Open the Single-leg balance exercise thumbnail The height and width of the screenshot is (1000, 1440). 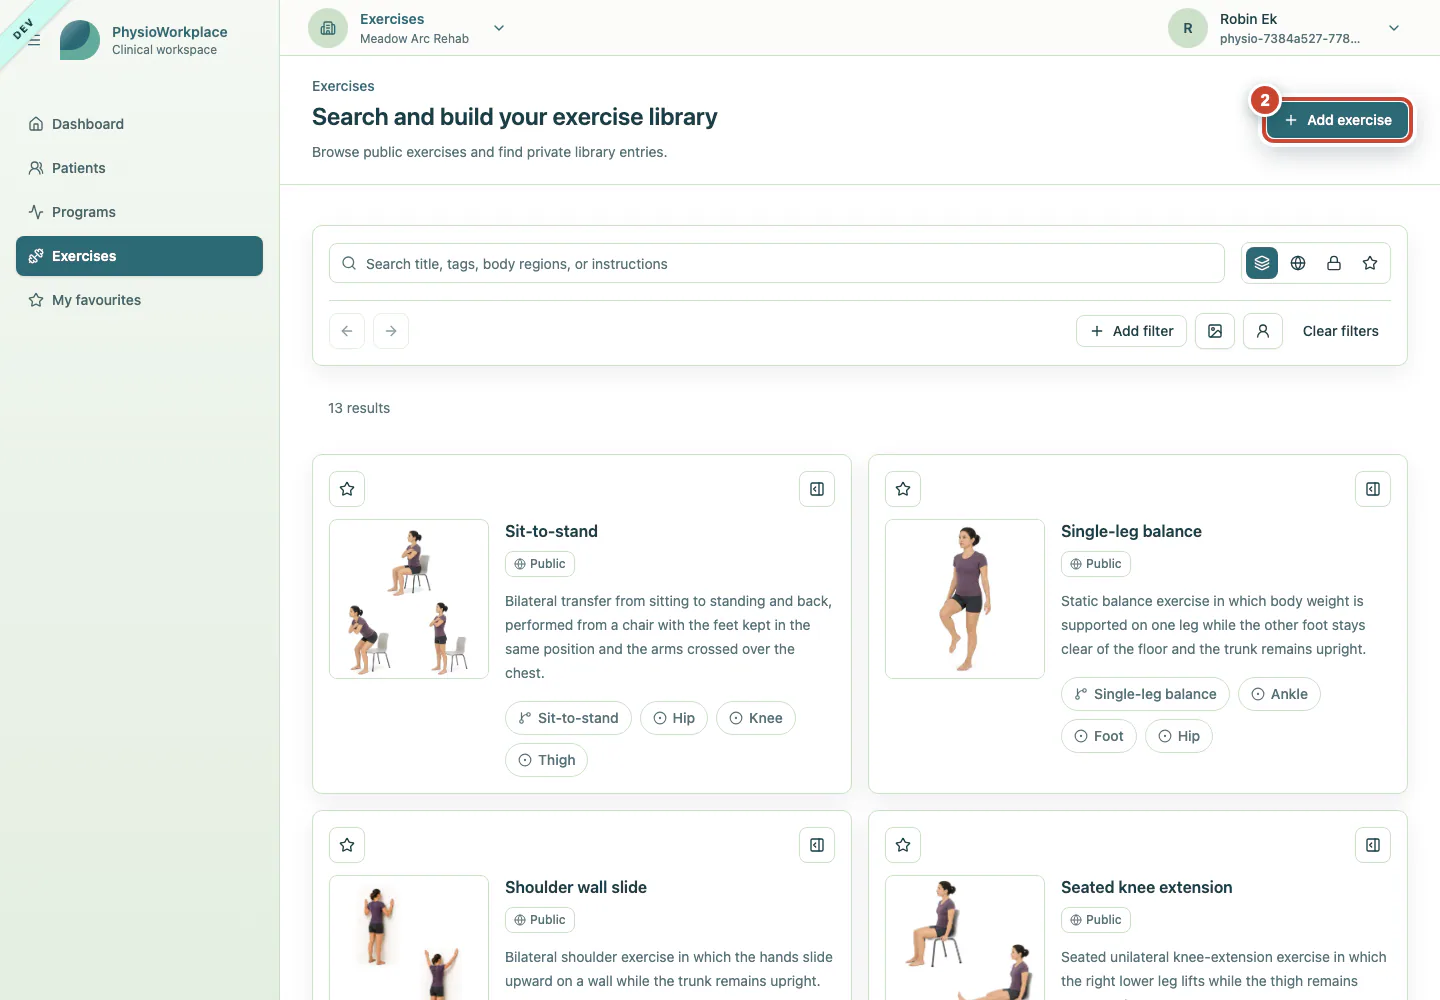pyautogui.click(x=965, y=599)
